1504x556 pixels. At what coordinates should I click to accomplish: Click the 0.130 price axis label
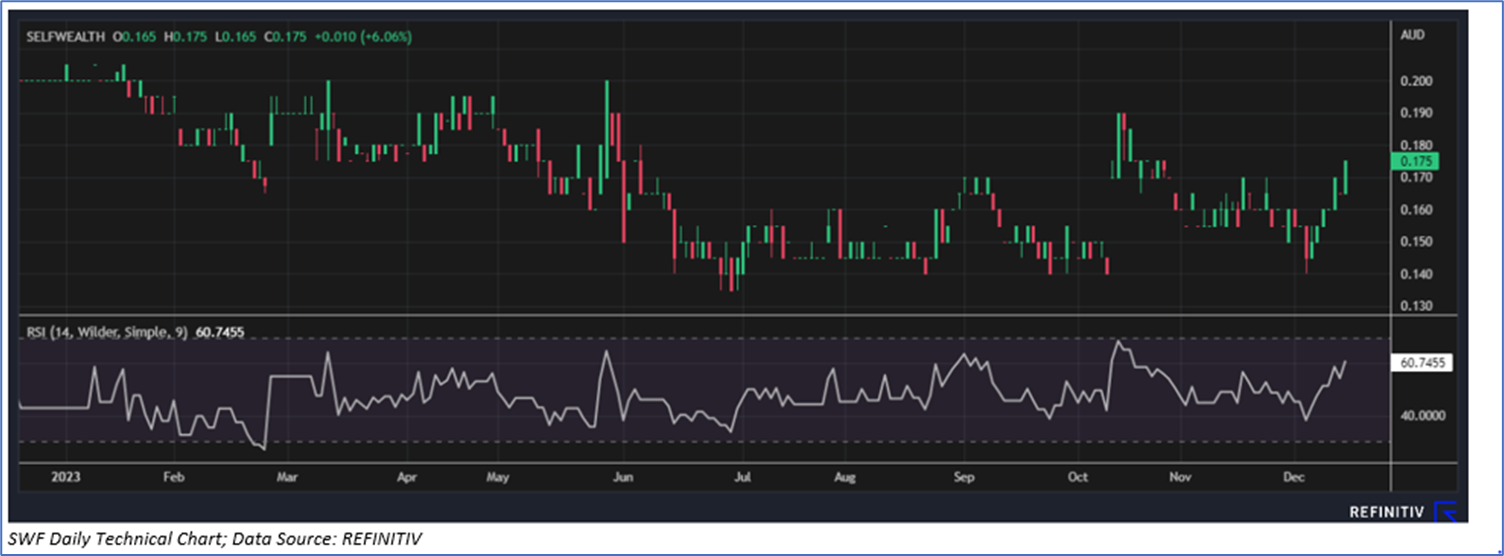point(1417,306)
